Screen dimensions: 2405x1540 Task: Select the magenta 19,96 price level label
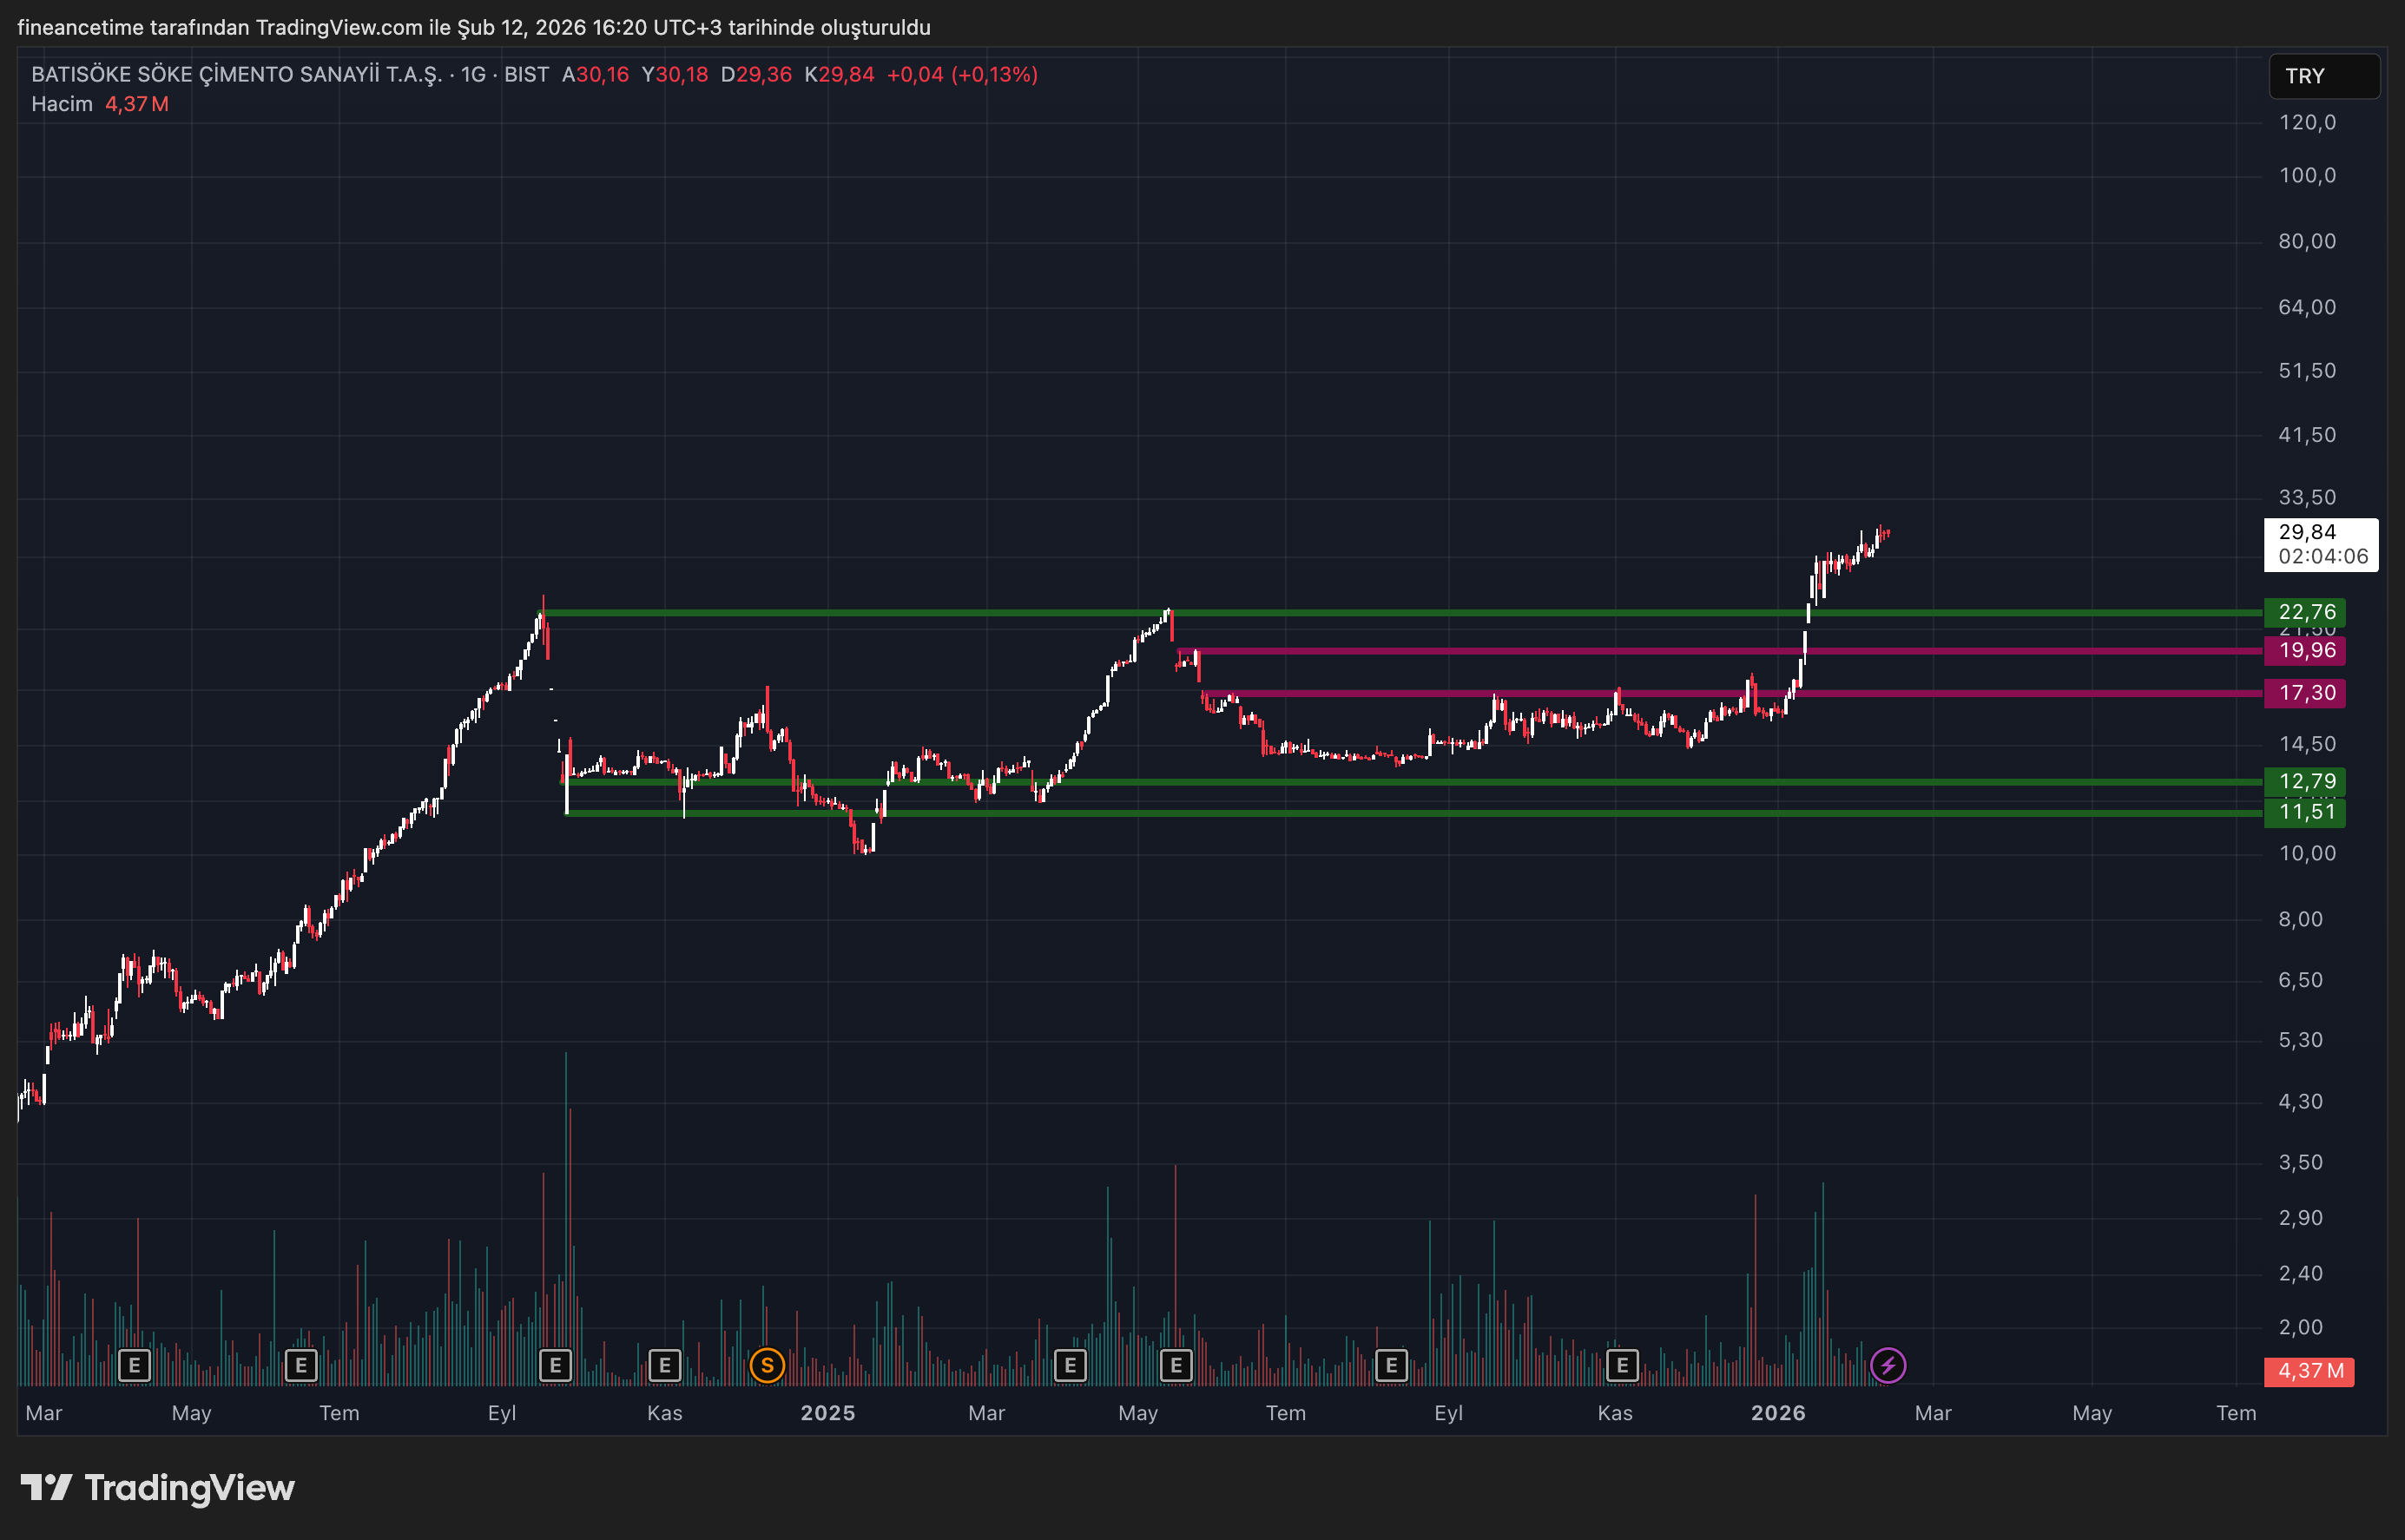point(2305,651)
